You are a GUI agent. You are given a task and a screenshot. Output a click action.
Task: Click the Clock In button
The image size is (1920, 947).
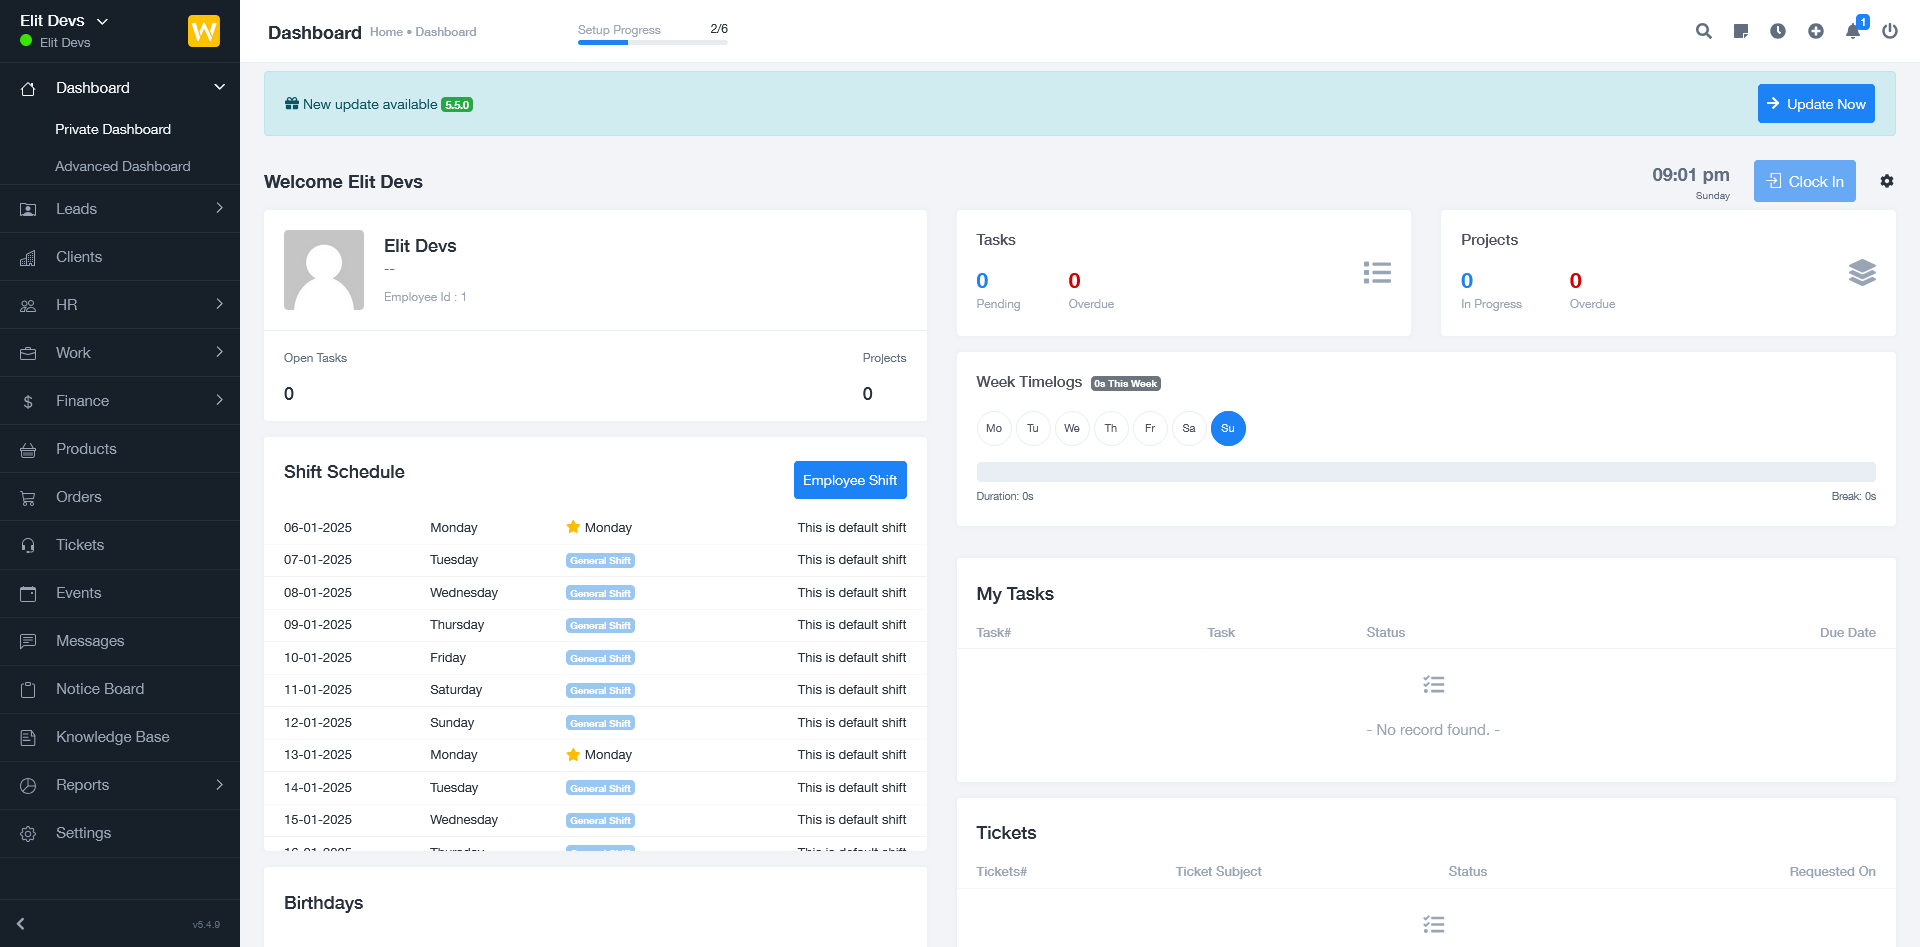tap(1805, 181)
